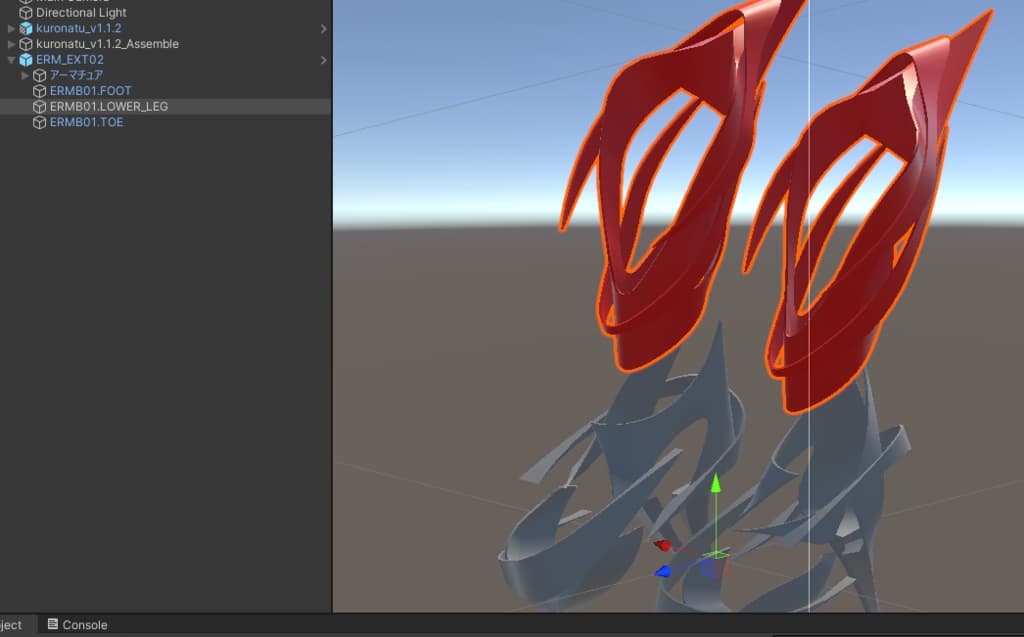Click the Directional Light cube icon
This screenshot has width=1024, height=637.
(x=25, y=12)
